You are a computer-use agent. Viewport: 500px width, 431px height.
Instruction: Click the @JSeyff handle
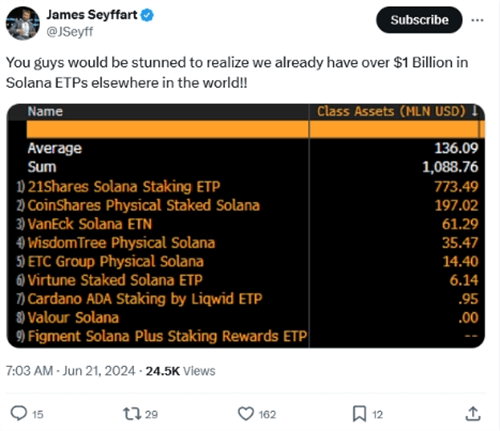coord(70,32)
